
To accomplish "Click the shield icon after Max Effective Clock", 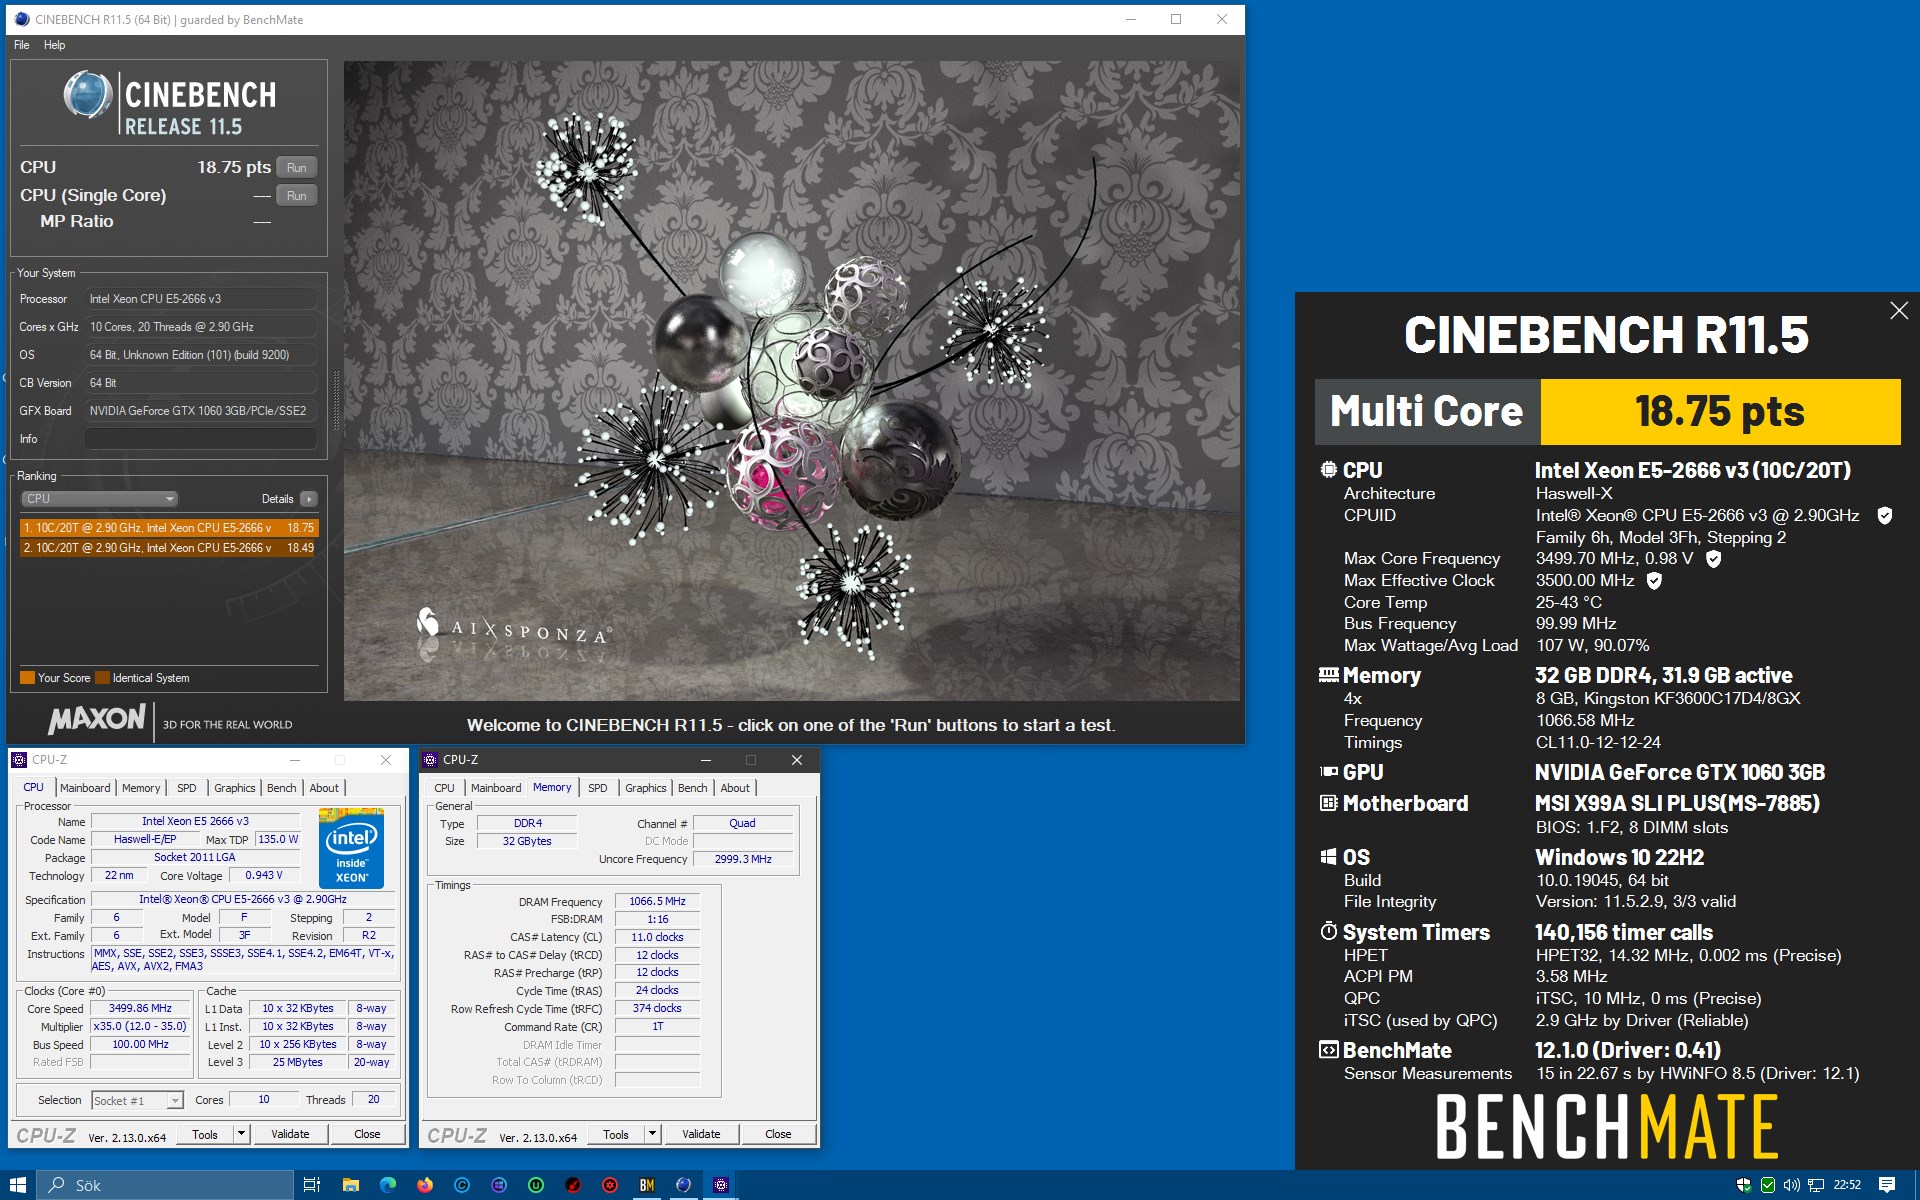I will (x=1654, y=581).
